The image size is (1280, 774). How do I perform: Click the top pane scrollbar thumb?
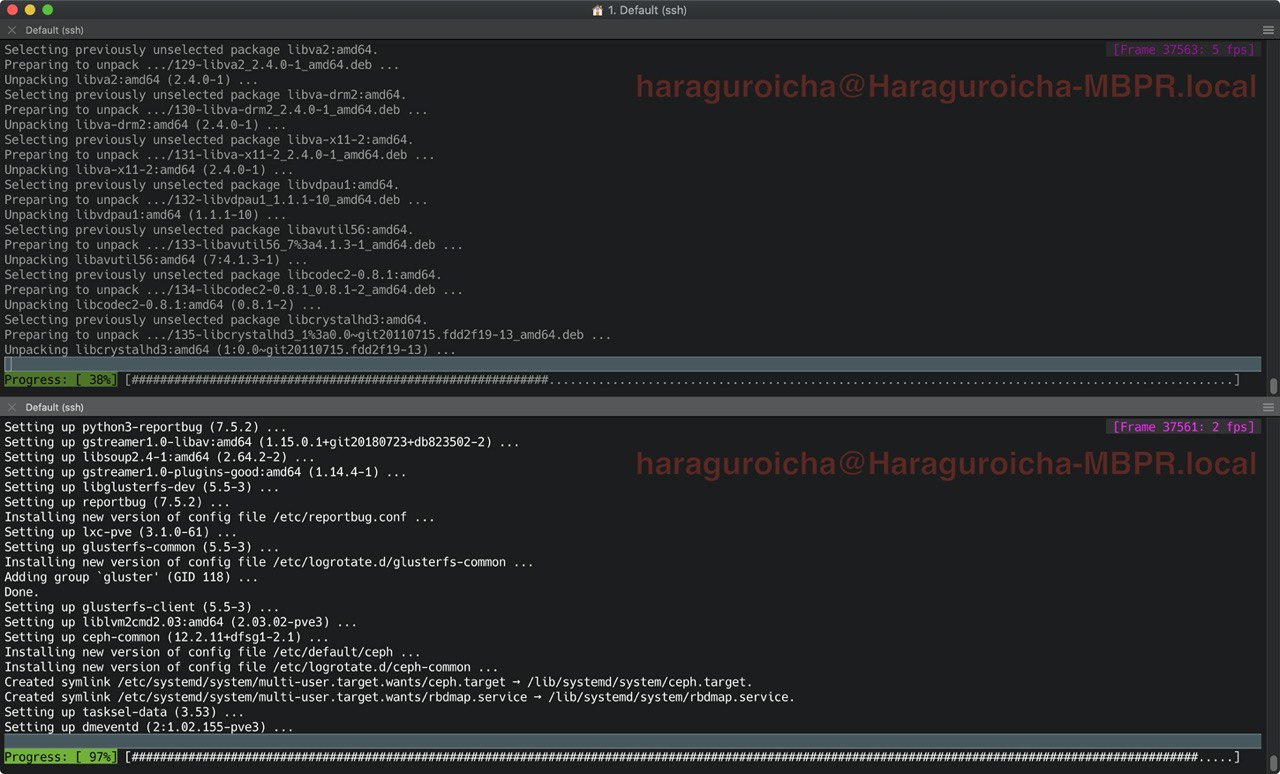click(1273, 386)
